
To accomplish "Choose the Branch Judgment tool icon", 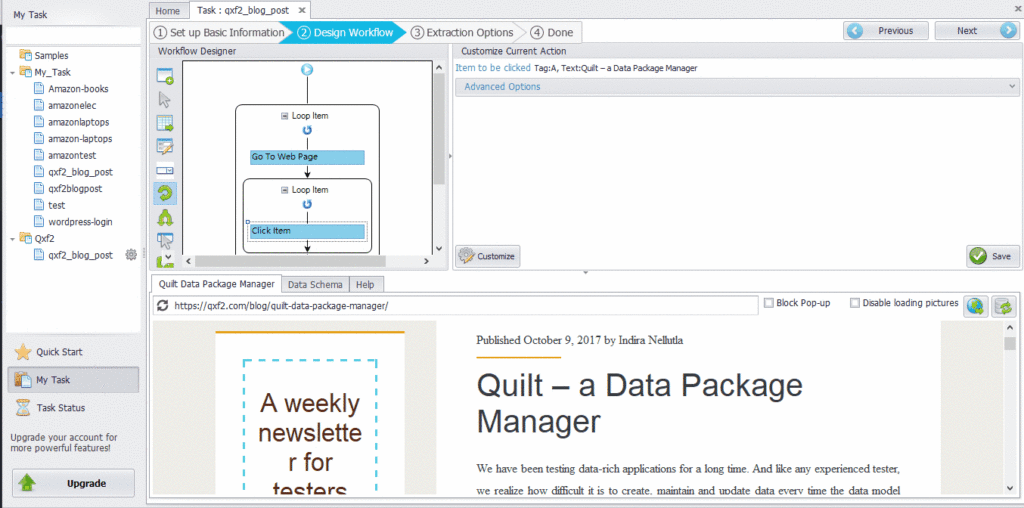I will click(165, 217).
